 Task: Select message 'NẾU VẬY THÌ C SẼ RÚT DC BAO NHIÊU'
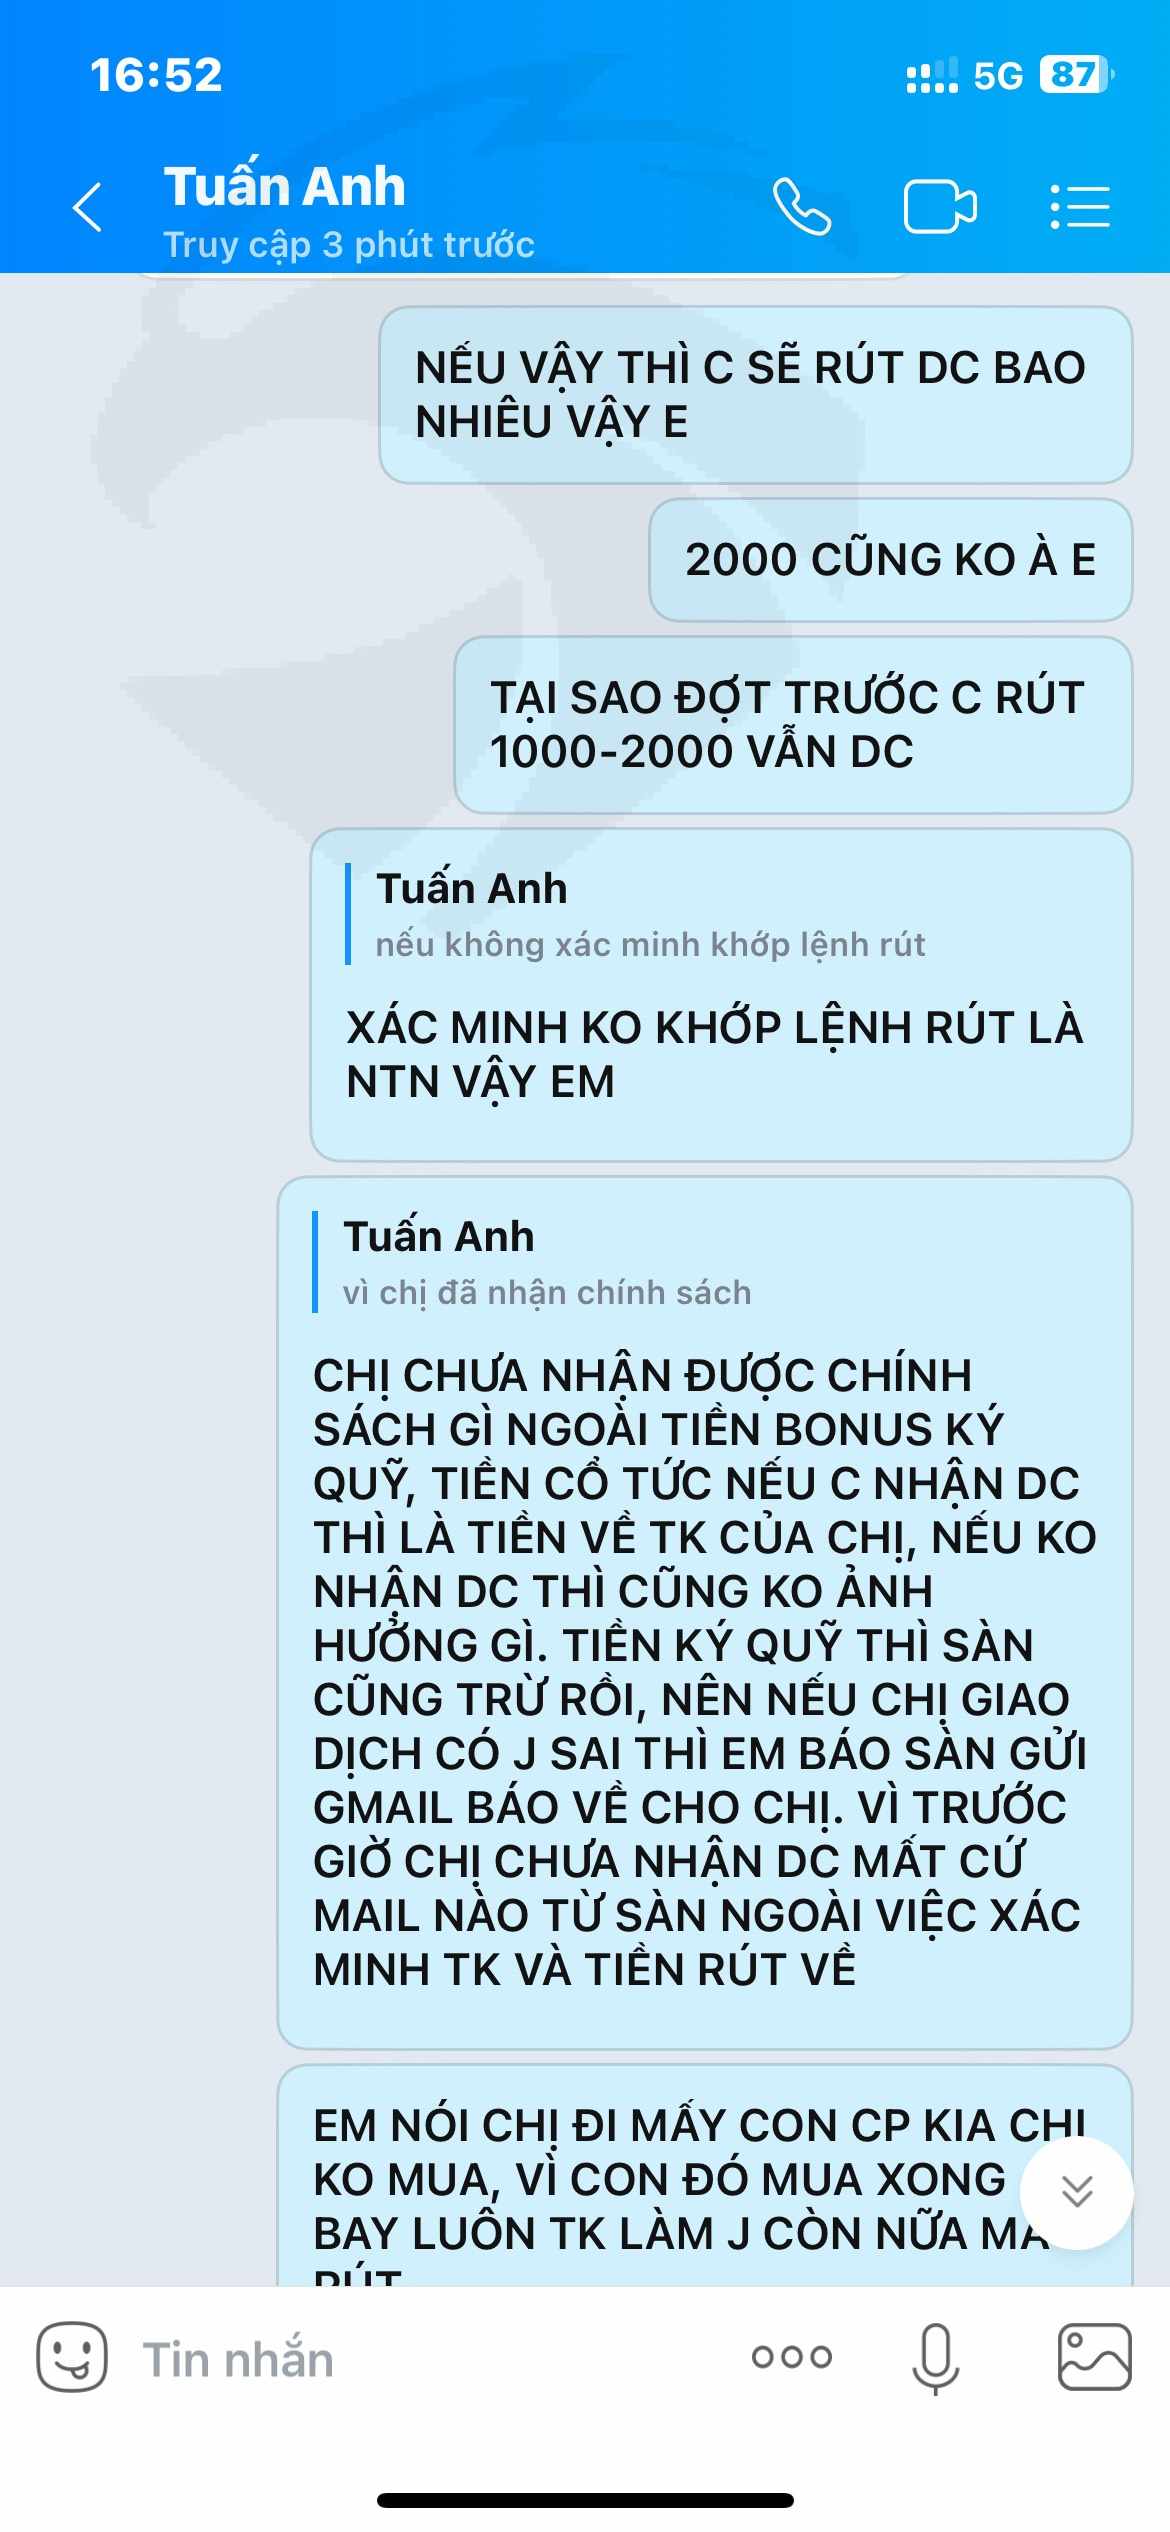tap(755, 395)
